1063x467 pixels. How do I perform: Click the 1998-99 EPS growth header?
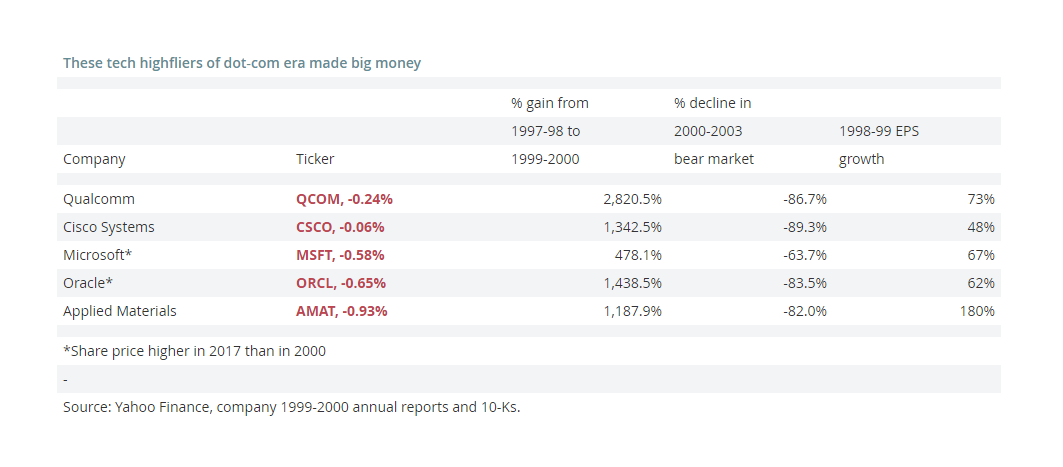879,145
